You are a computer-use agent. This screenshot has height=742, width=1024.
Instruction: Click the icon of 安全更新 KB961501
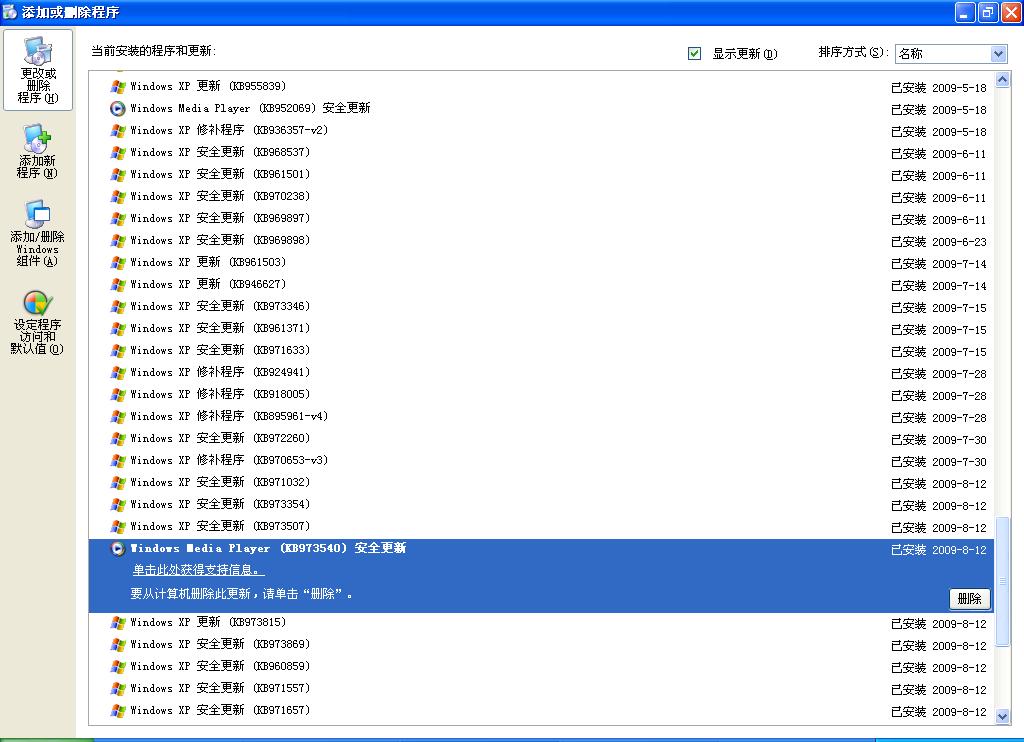coord(118,174)
